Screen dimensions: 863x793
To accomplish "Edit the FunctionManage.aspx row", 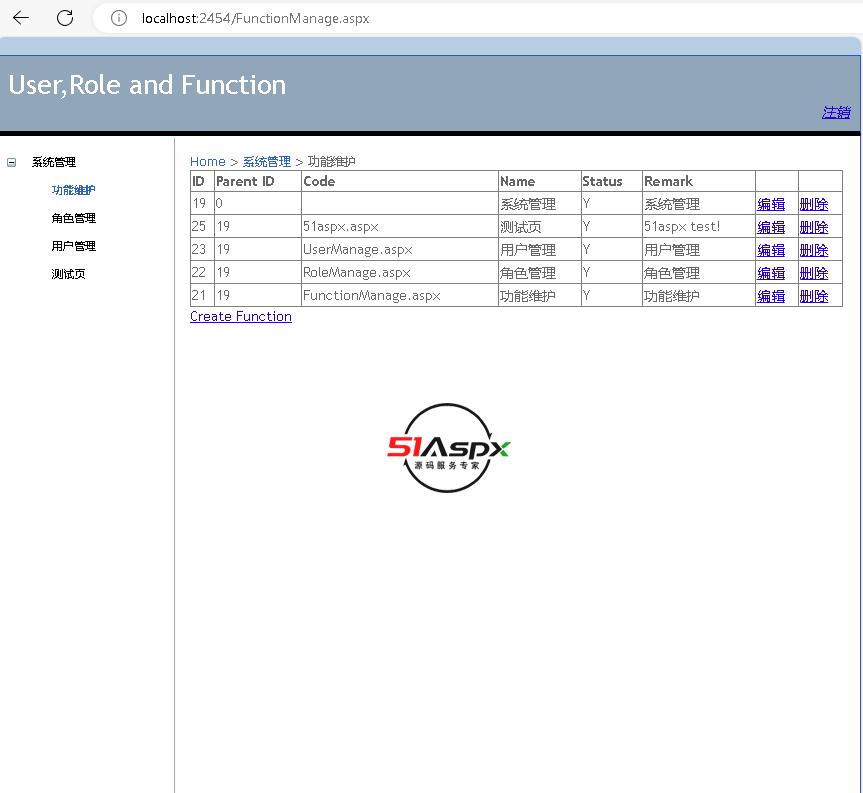I will tap(771, 296).
